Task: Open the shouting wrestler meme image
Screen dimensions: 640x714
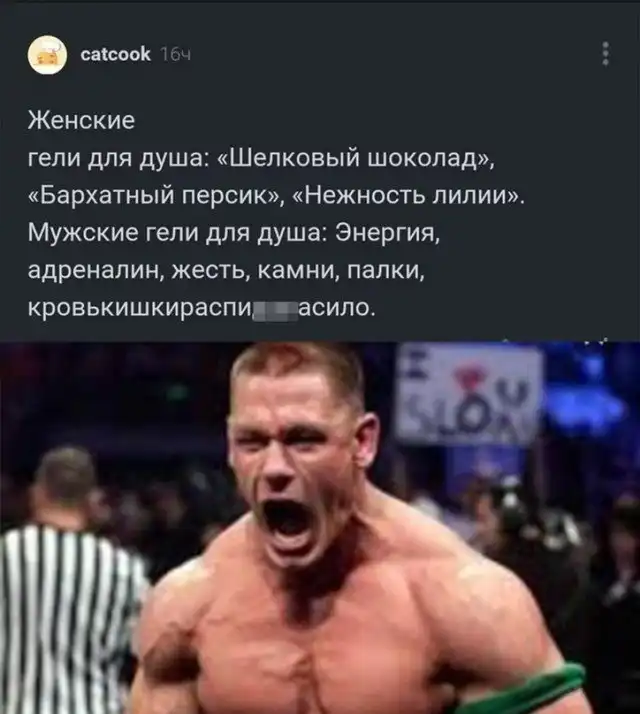Action: pyautogui.click(x=320, y=528)
